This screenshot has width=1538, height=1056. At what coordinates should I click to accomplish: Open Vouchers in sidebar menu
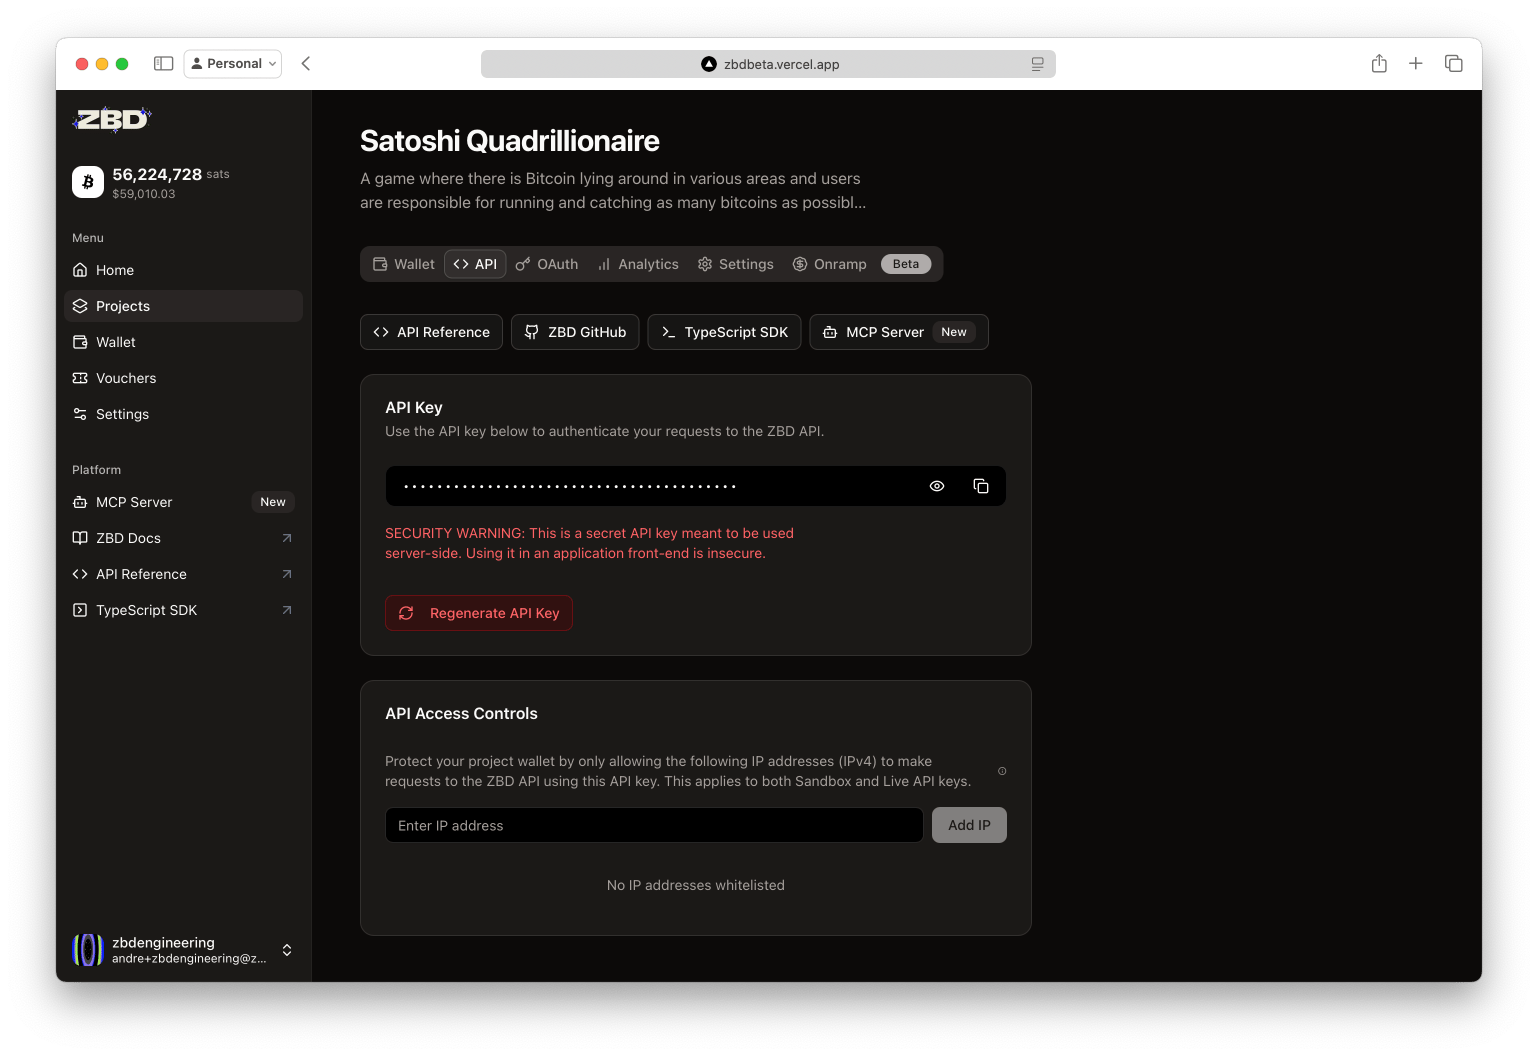183,378
